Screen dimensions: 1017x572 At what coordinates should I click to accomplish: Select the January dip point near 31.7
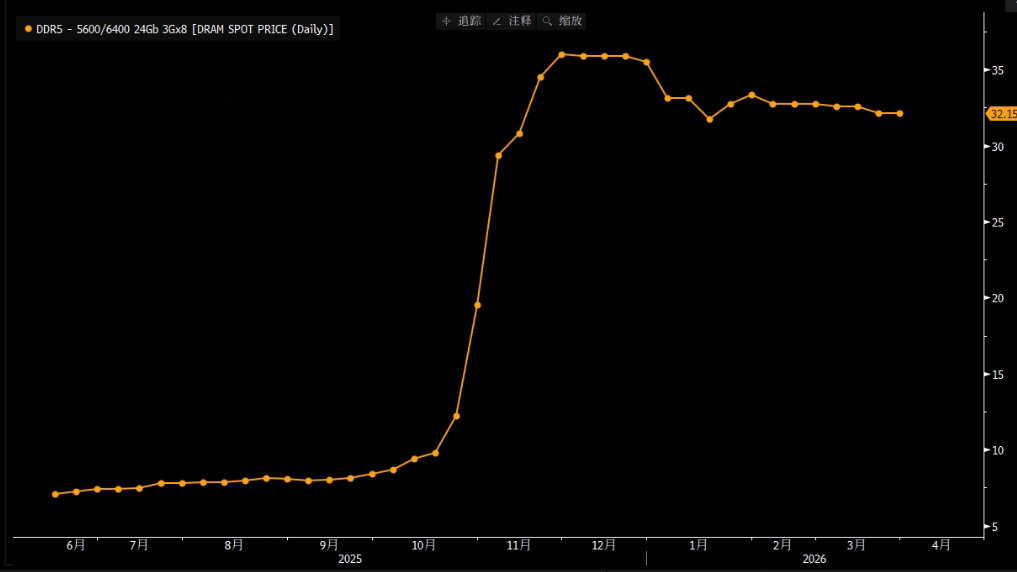coord(710,119)
